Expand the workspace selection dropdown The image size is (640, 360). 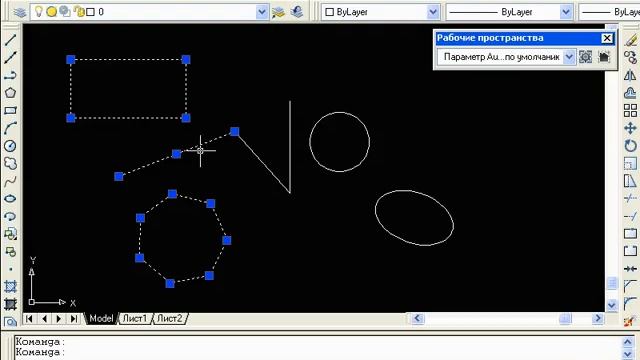tap(569, 57)
